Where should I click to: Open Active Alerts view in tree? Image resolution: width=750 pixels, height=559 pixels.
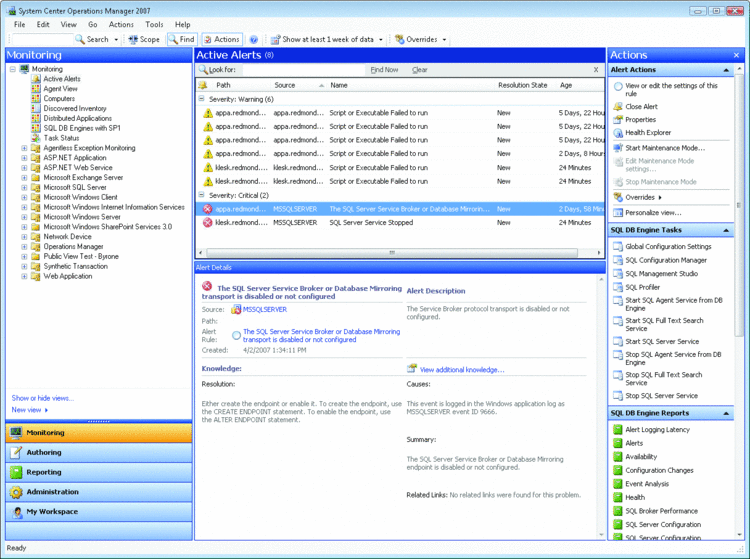click(62, 79)
